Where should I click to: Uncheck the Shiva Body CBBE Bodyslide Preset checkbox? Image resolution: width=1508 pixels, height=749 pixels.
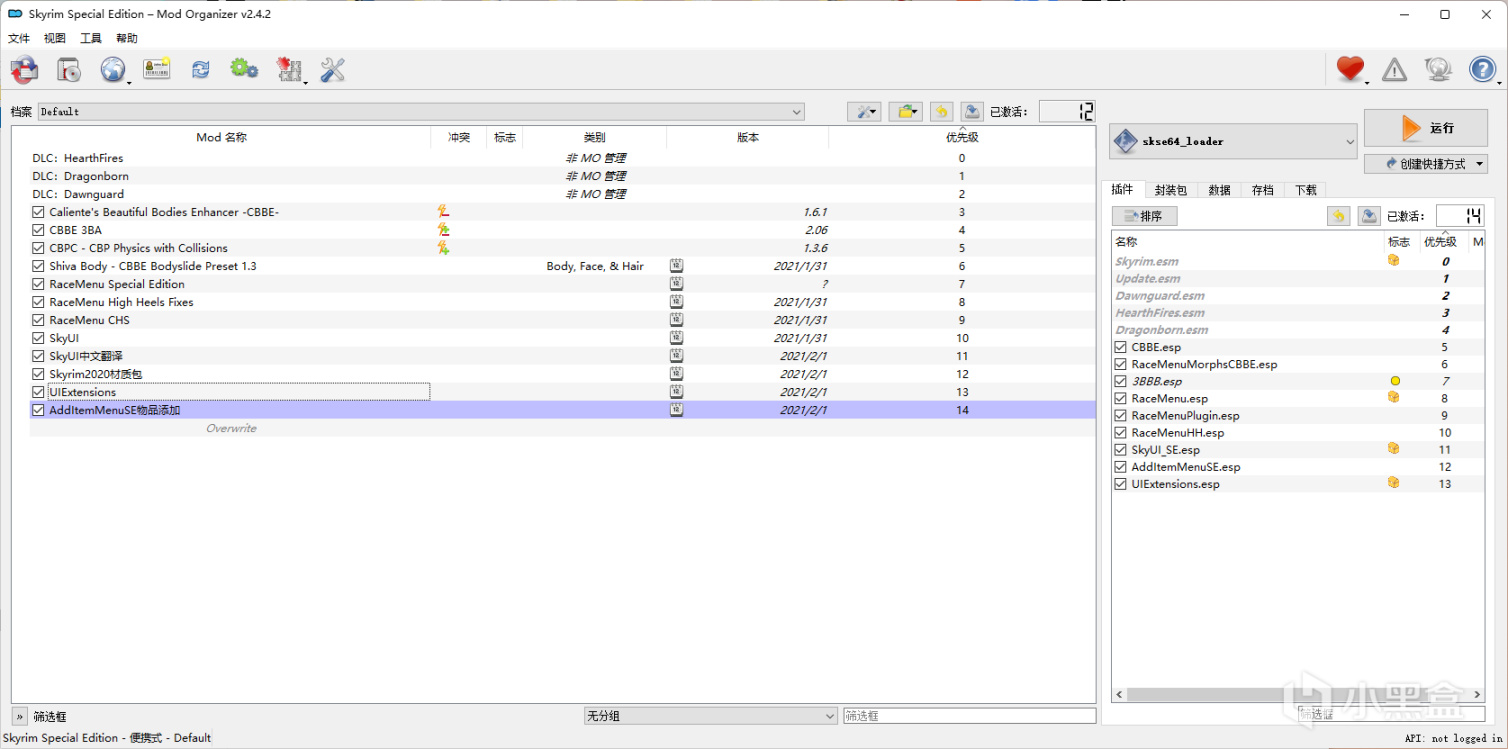[x=38, y=266]
